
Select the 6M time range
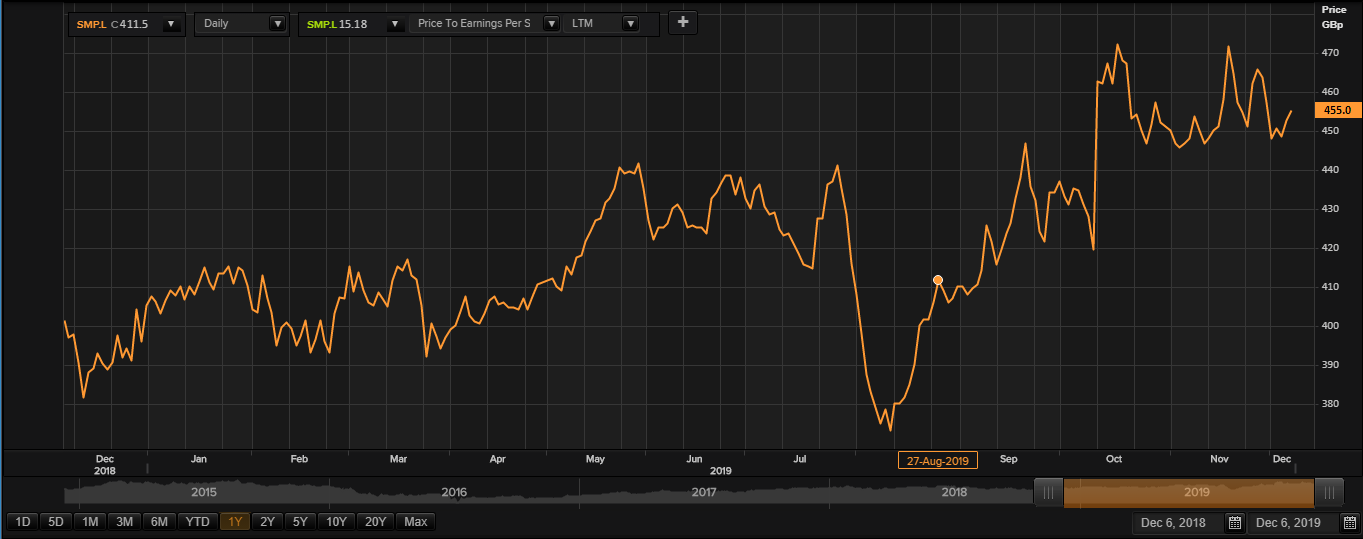click(159, 521)
